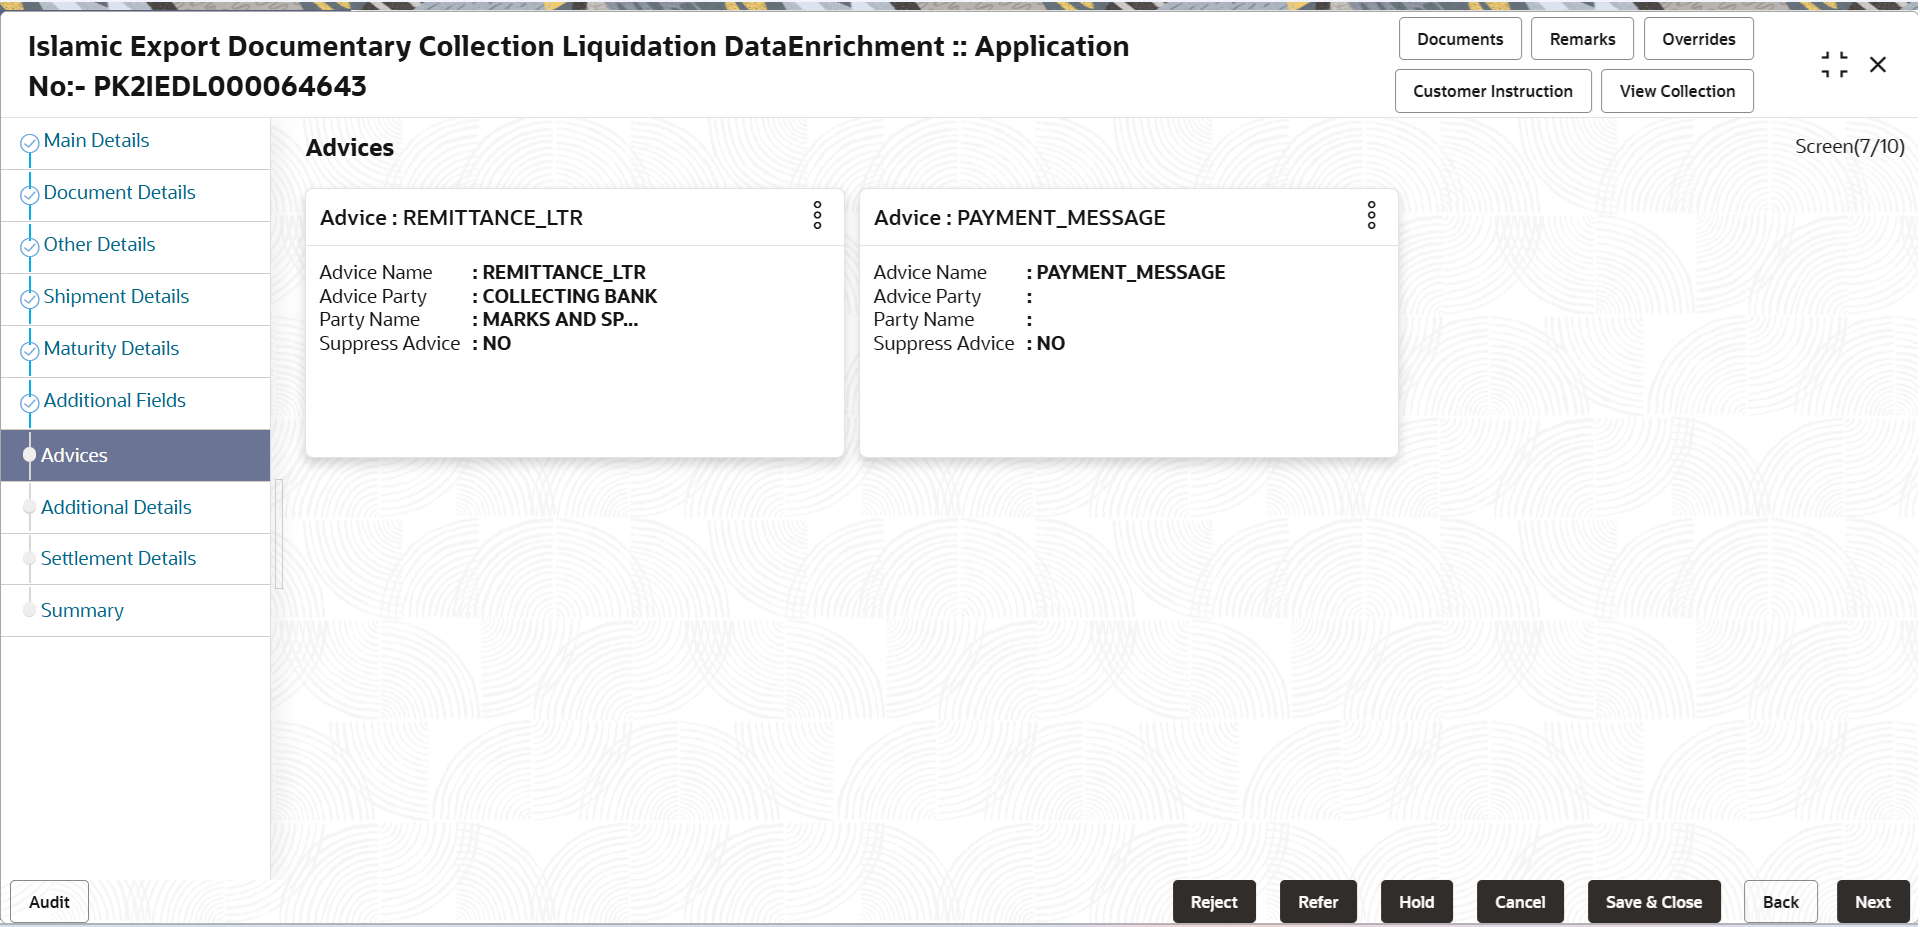Screen dimensions: 1920x927
Task: Open the Documents button
Action: (x=1460, y=39)
